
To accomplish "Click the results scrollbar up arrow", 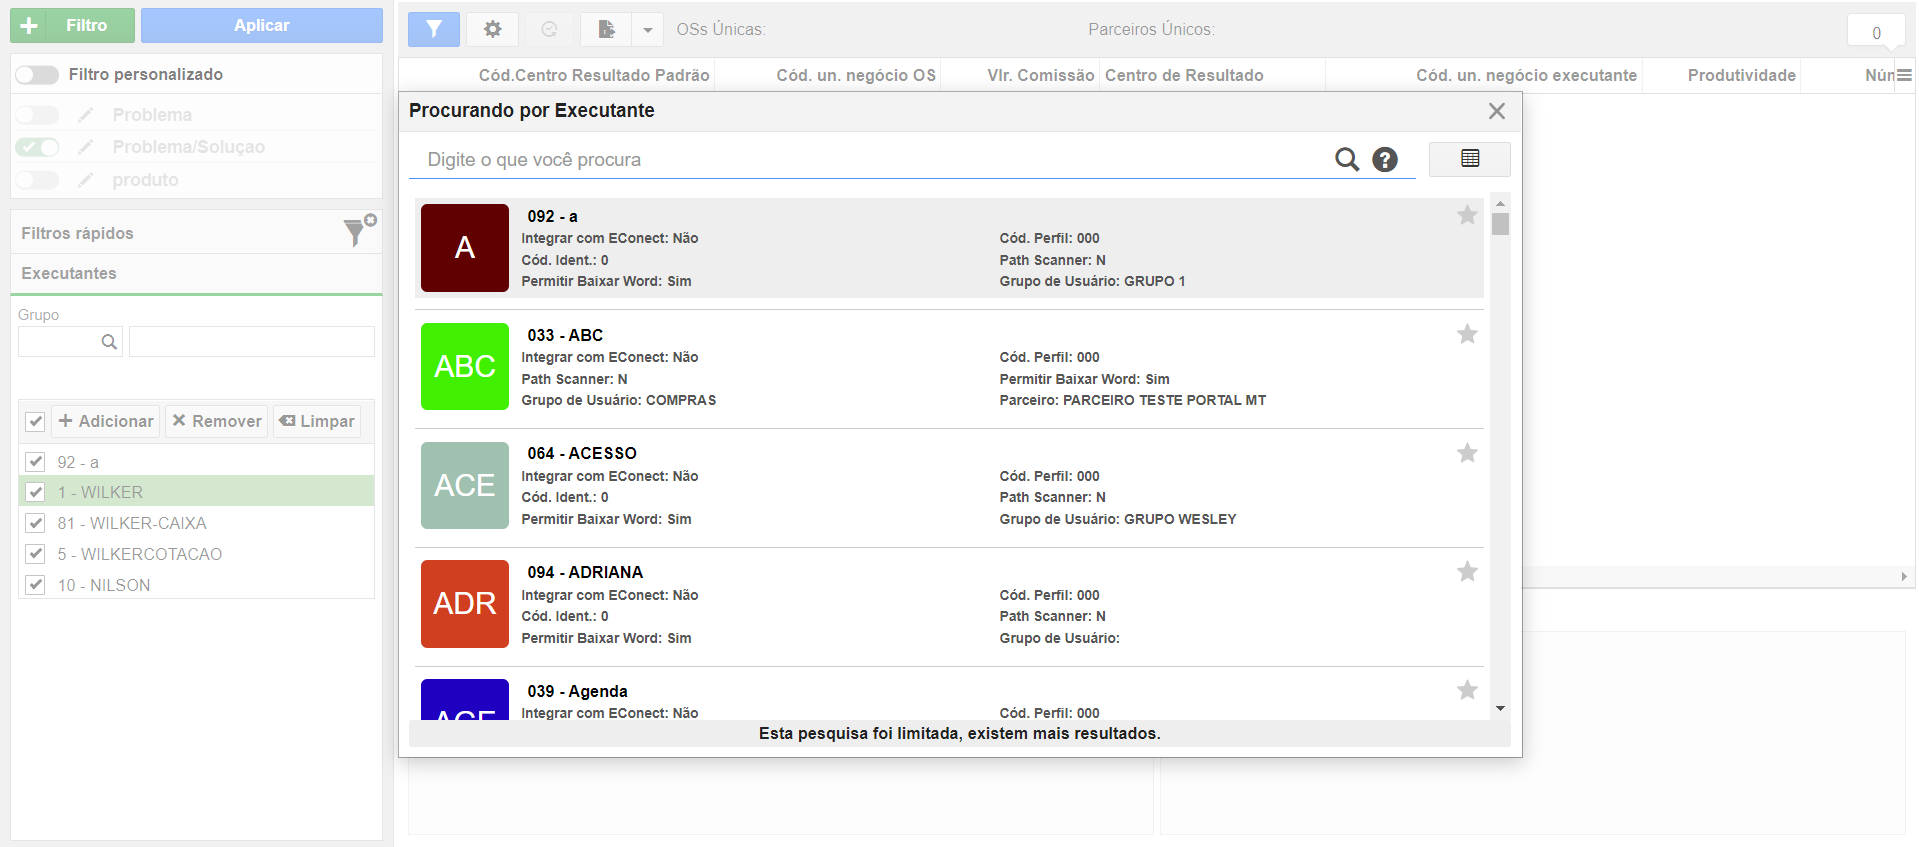I will (1500, 203).
